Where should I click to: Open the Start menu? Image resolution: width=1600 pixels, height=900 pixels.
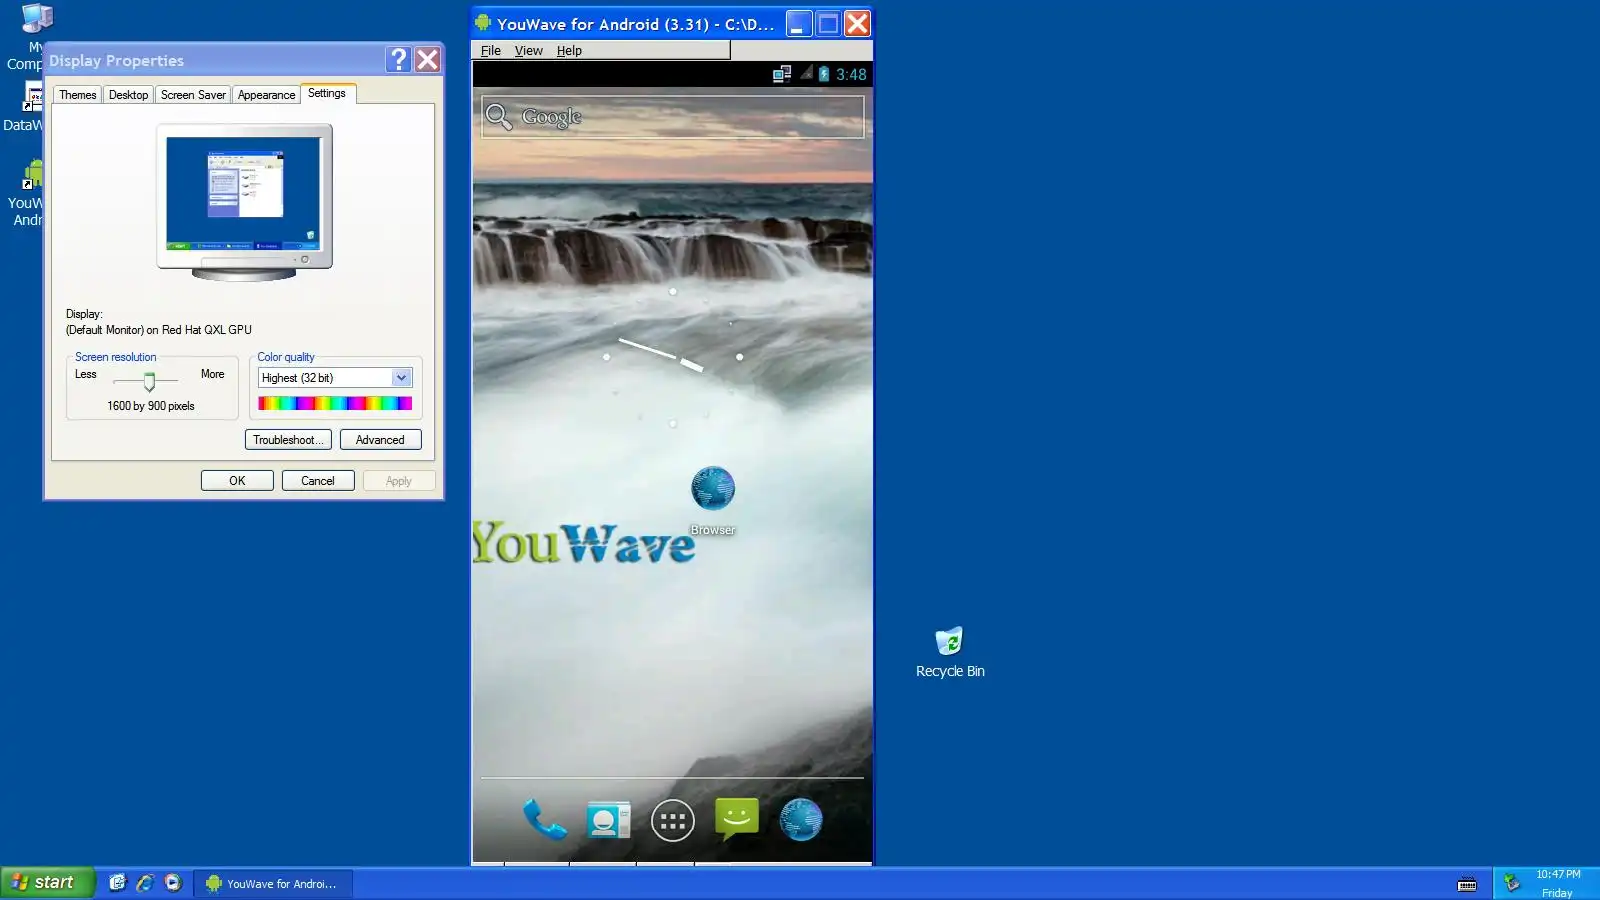46,883
